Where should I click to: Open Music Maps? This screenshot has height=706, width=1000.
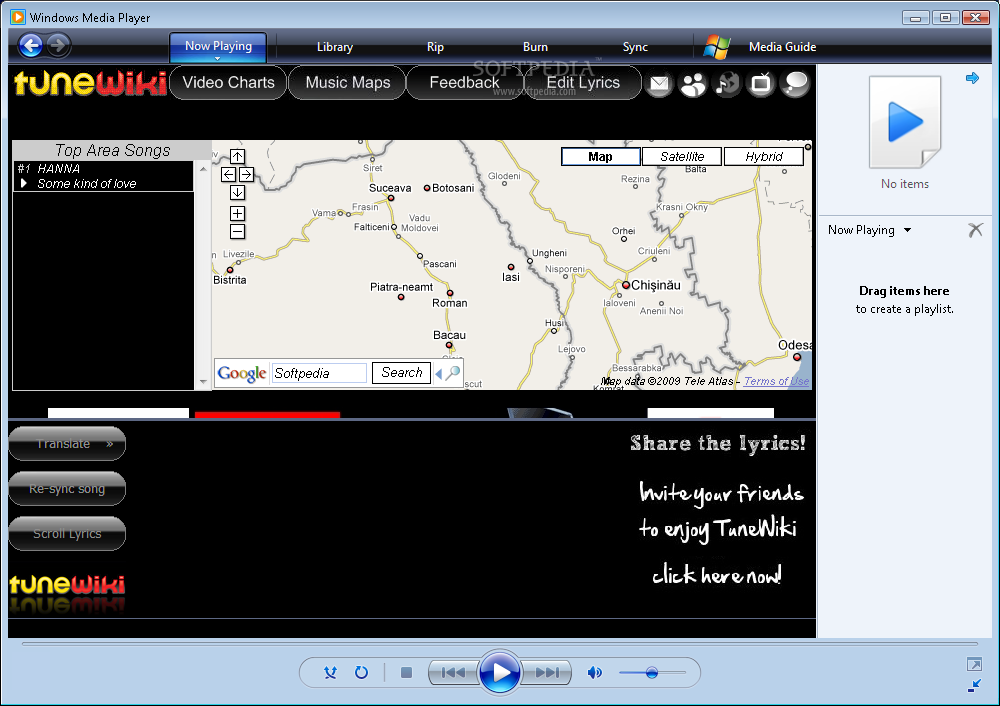[348, 83]
